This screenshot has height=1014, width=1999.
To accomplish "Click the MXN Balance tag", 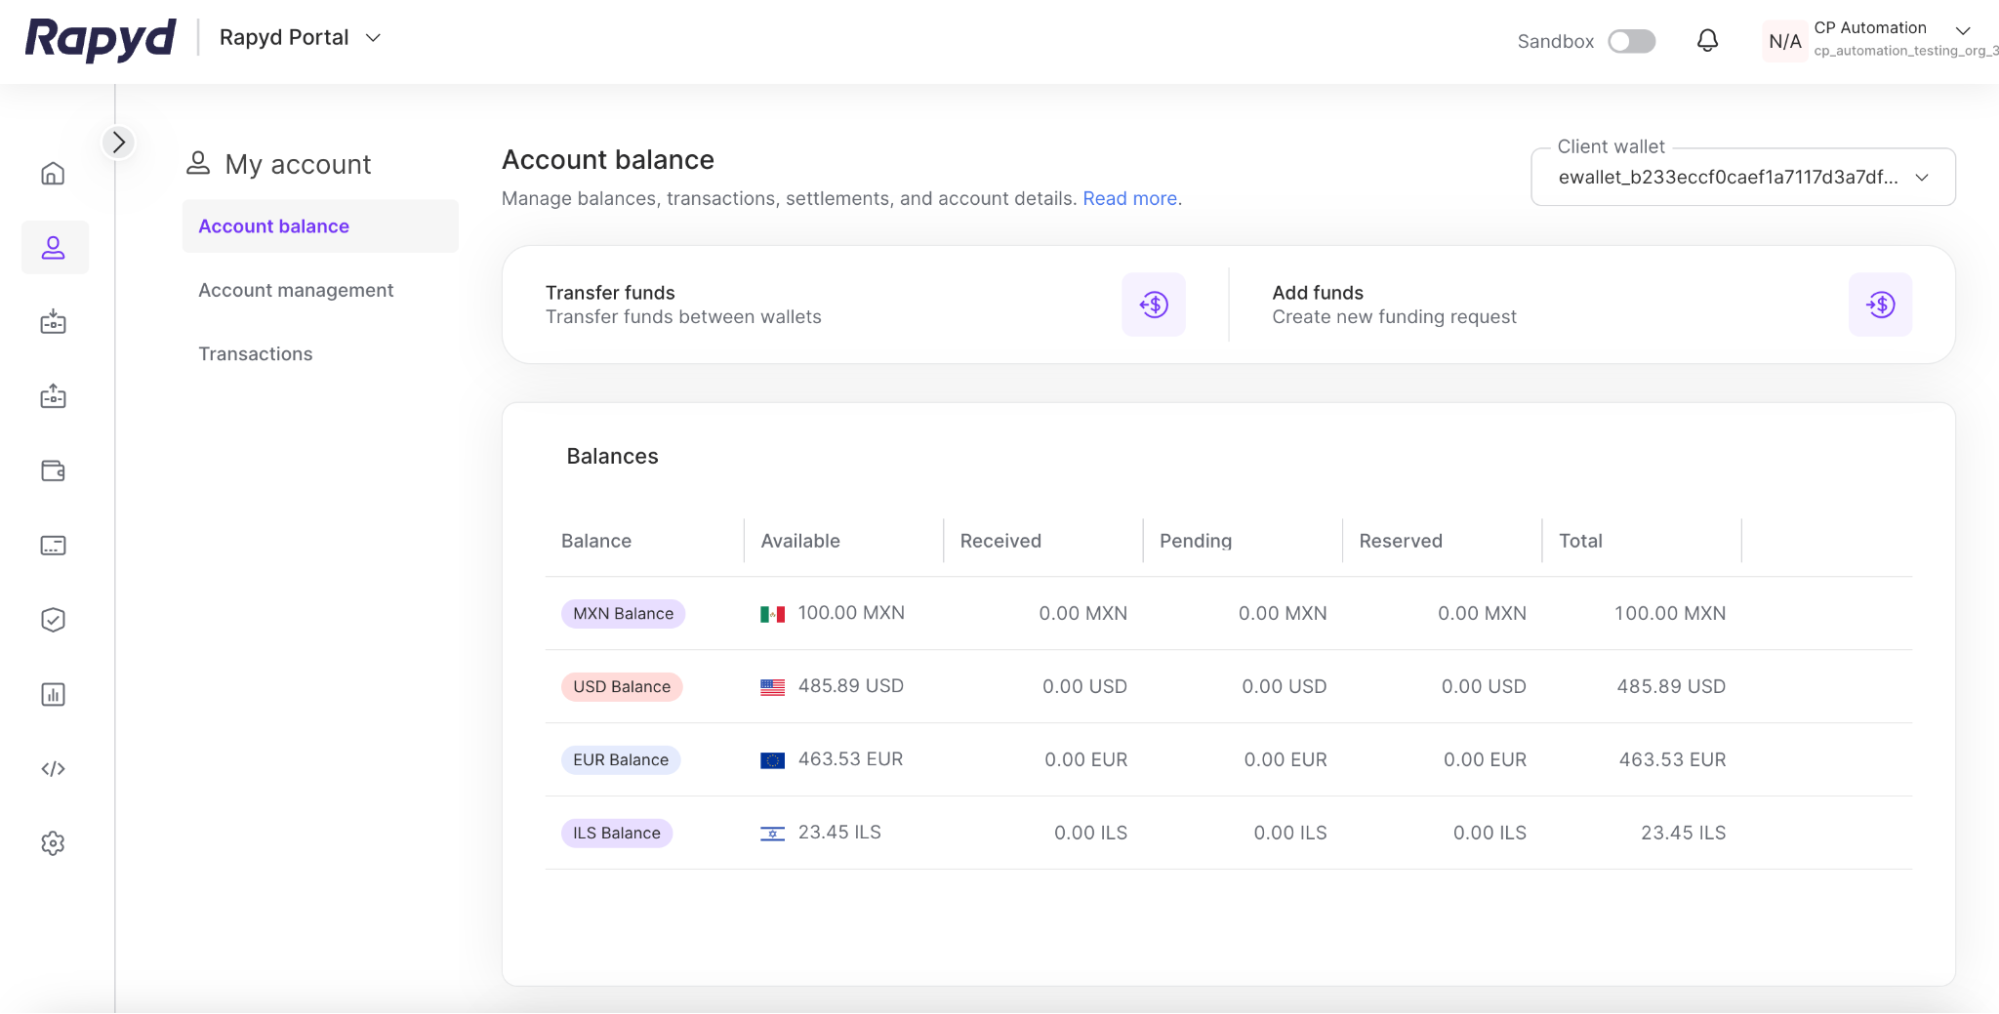I will click(x=623, y=613).
